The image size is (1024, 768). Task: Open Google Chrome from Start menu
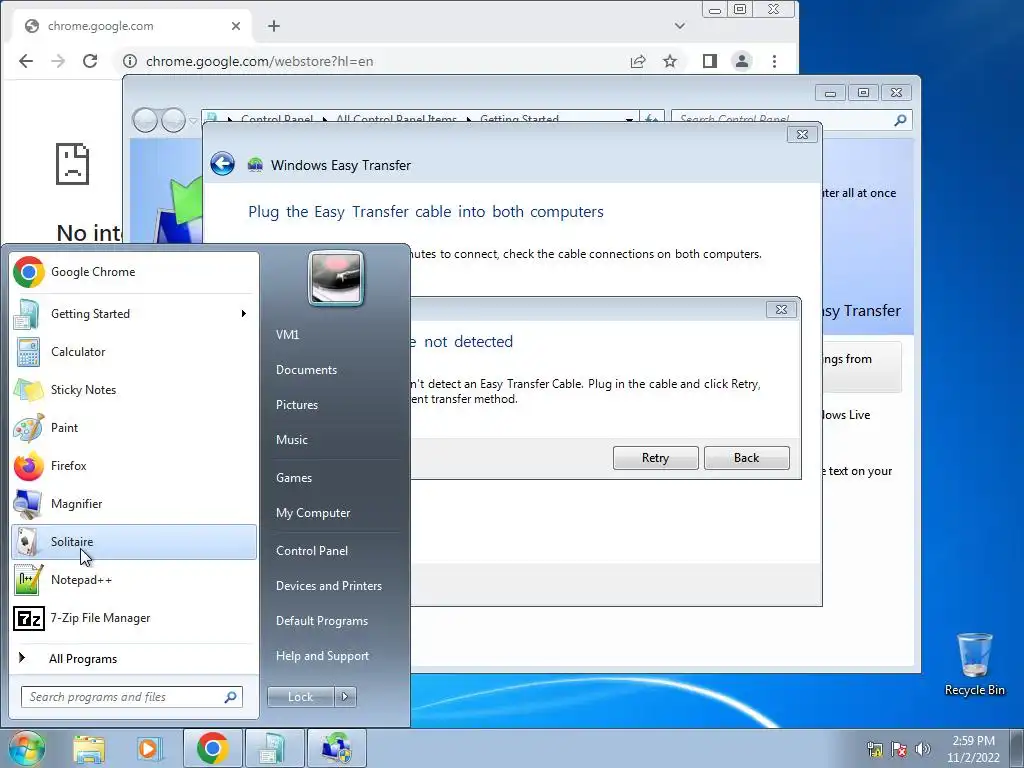[134, 272]
